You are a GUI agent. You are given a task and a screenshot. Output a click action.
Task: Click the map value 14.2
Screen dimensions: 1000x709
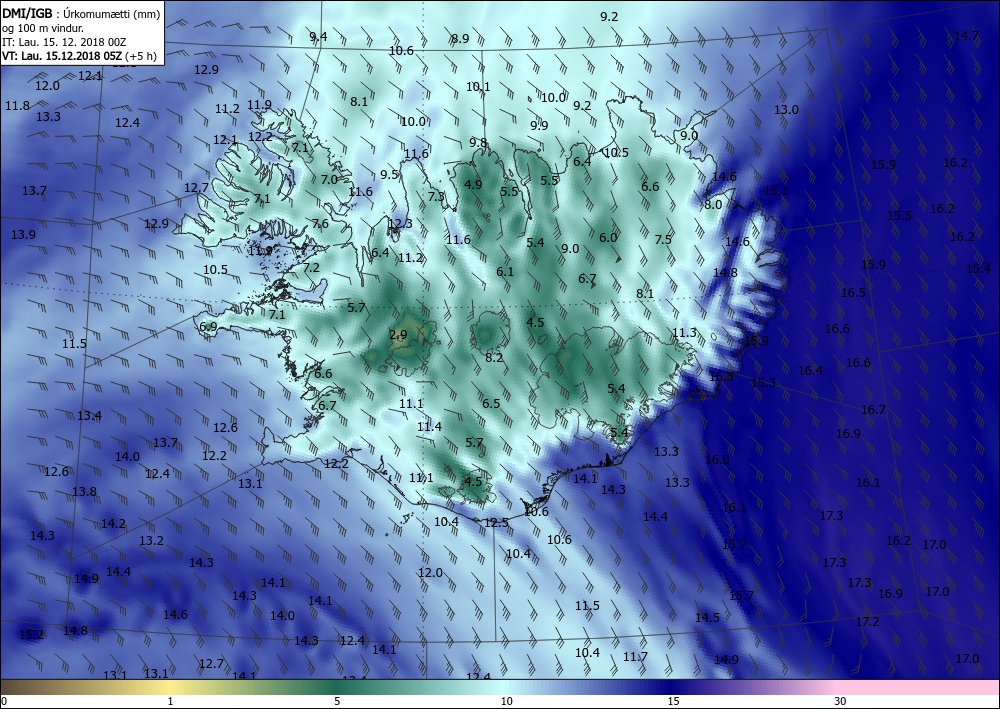point(114,523)
